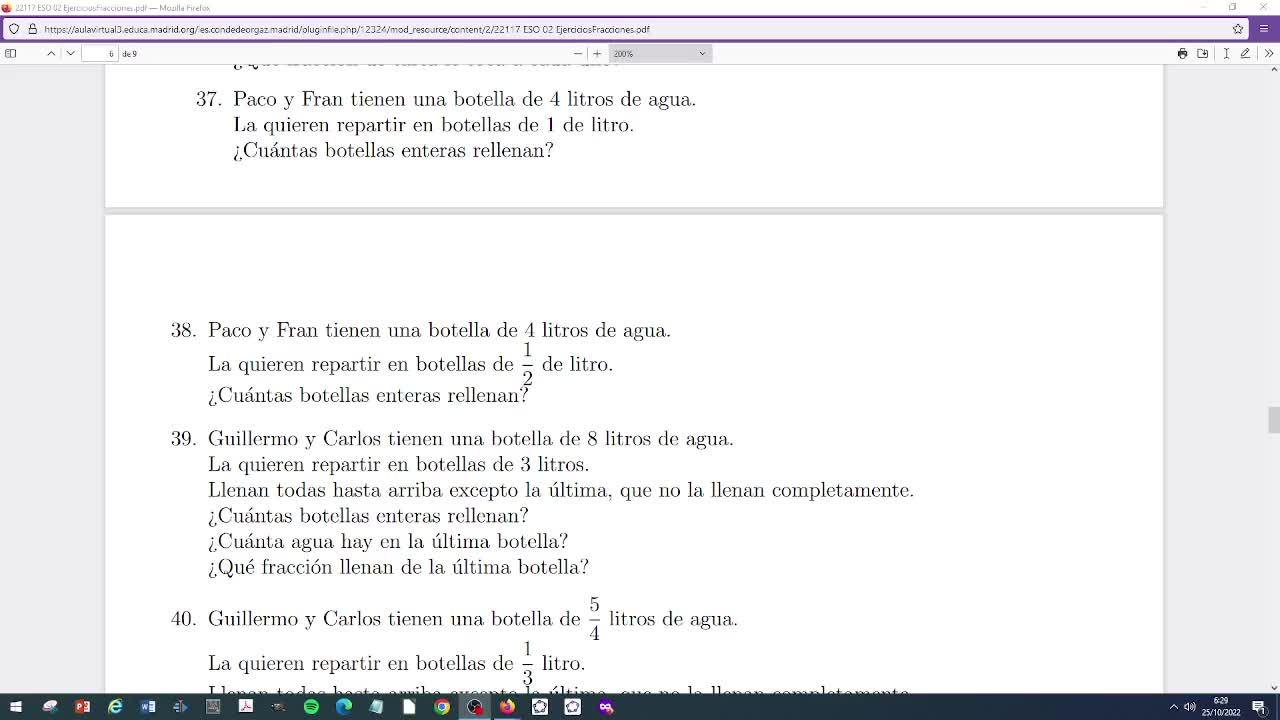Open the volume control

[x=1190, y=707]
